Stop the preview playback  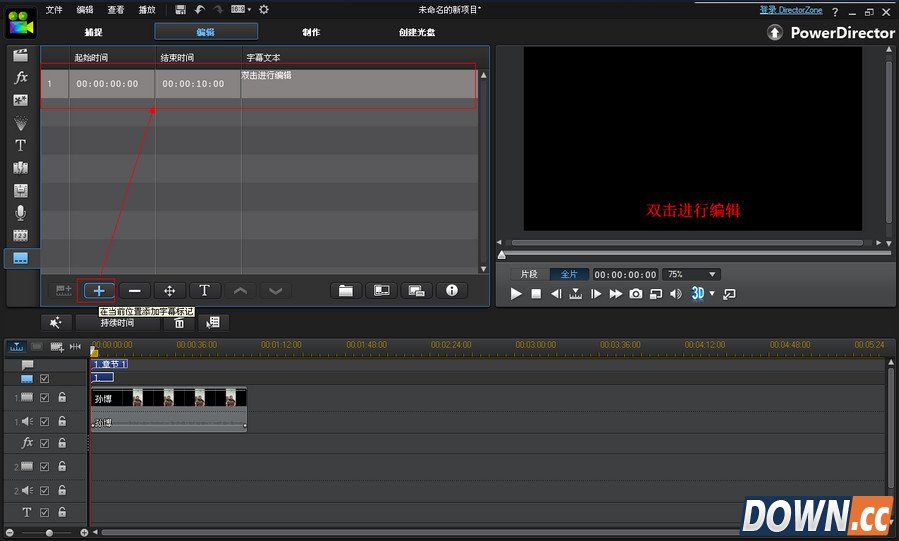click(536, 294)
